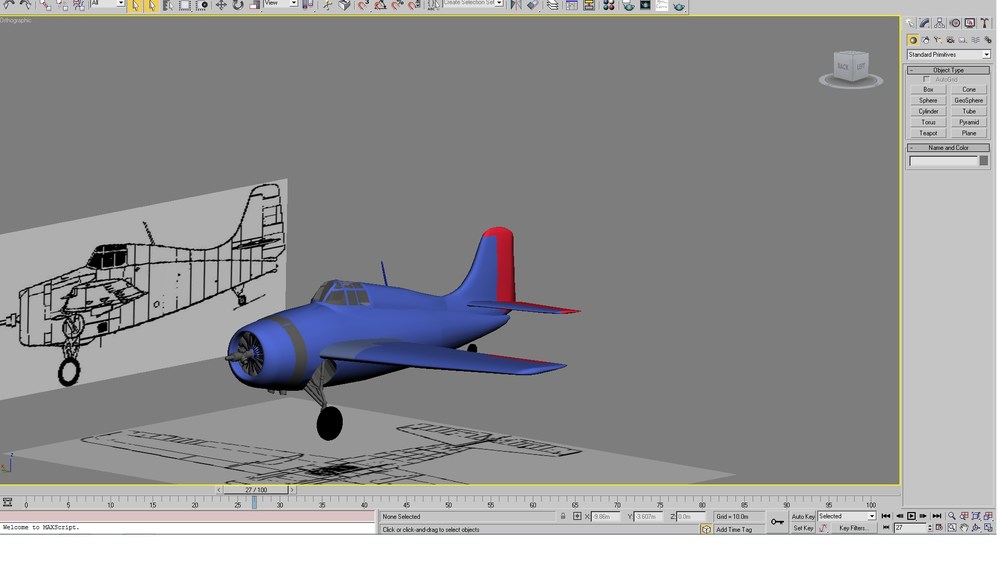Click the Mirror tool icon
This screenshot has width=1000, height=562.
516,5
